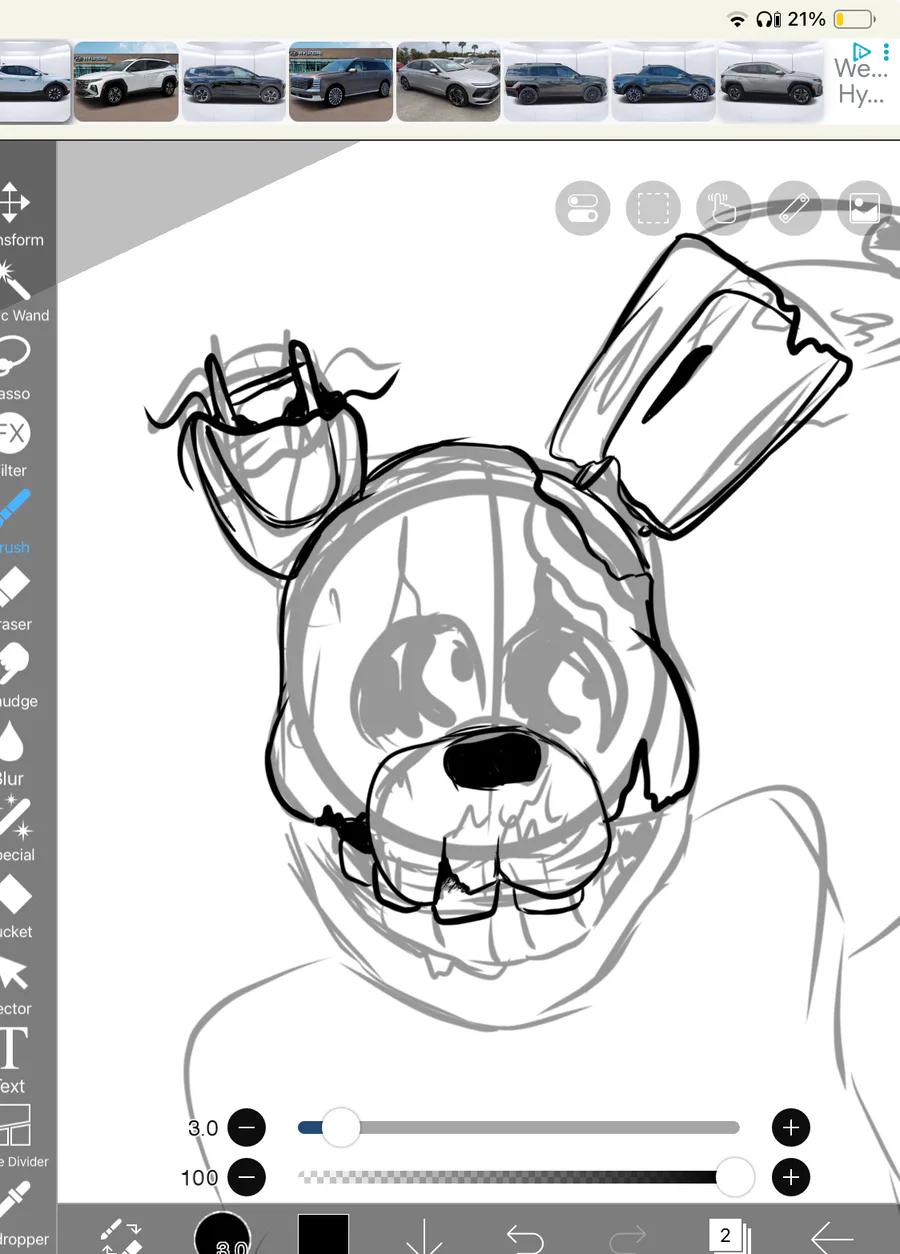
Task: Tap the Wi-Fi status icon
Action: pyautogui.click(x=738, y=19)
